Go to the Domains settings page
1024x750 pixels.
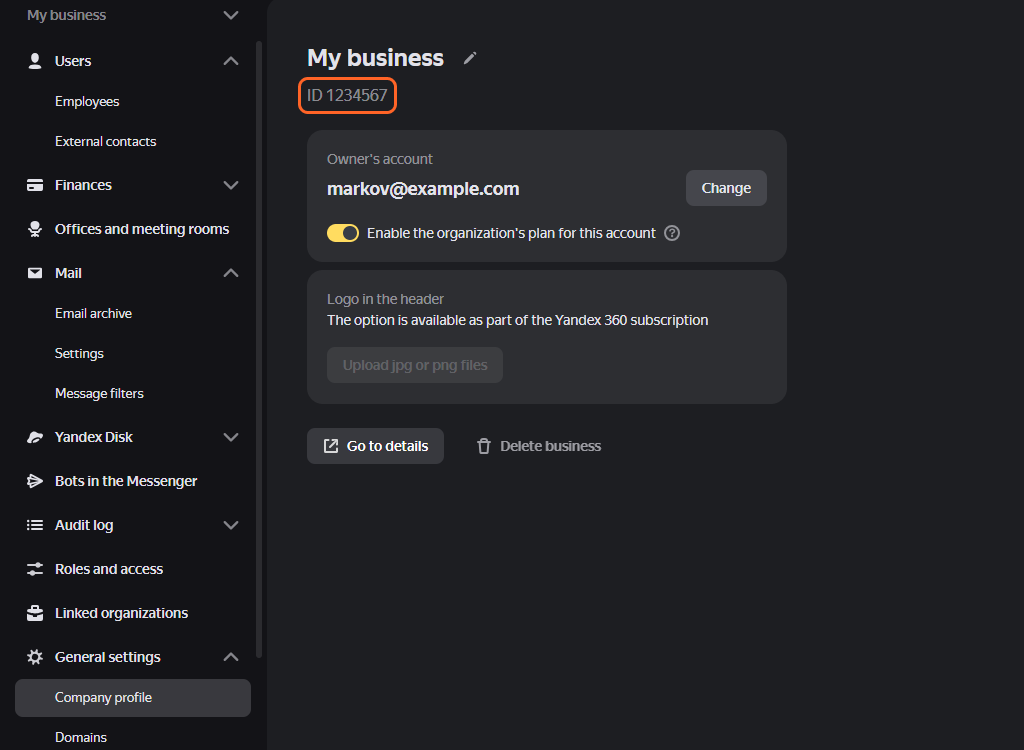81,737
